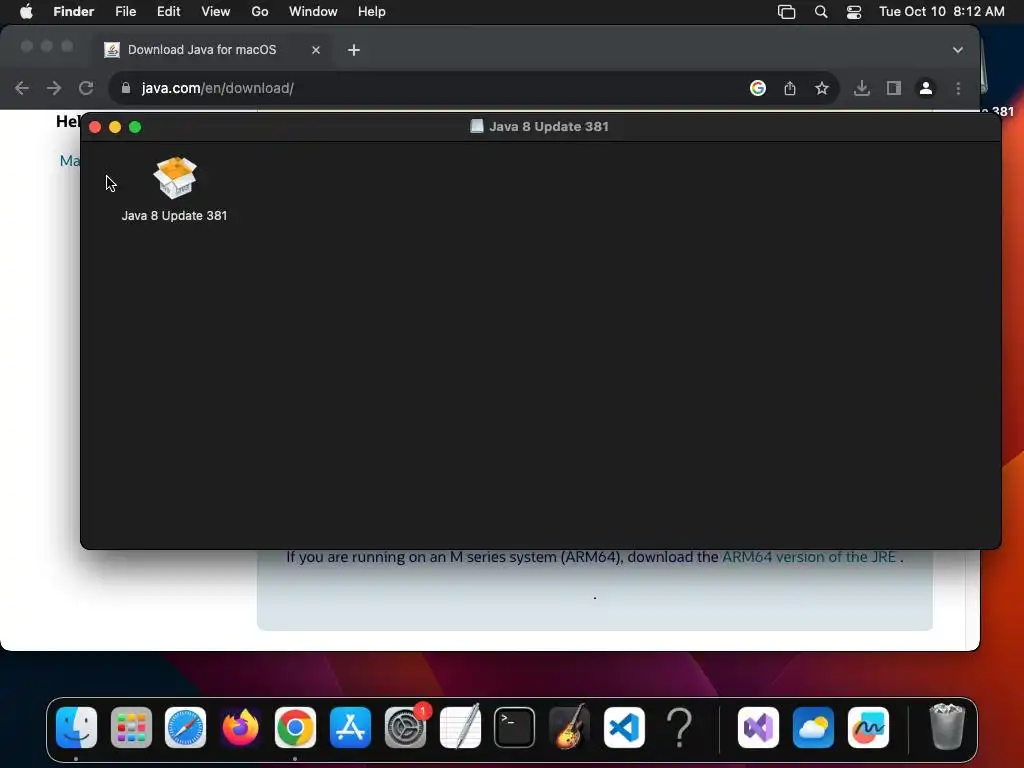Click the Google icon in the address bar
Screen dimensions: 1024x768
tap(758, 88)
